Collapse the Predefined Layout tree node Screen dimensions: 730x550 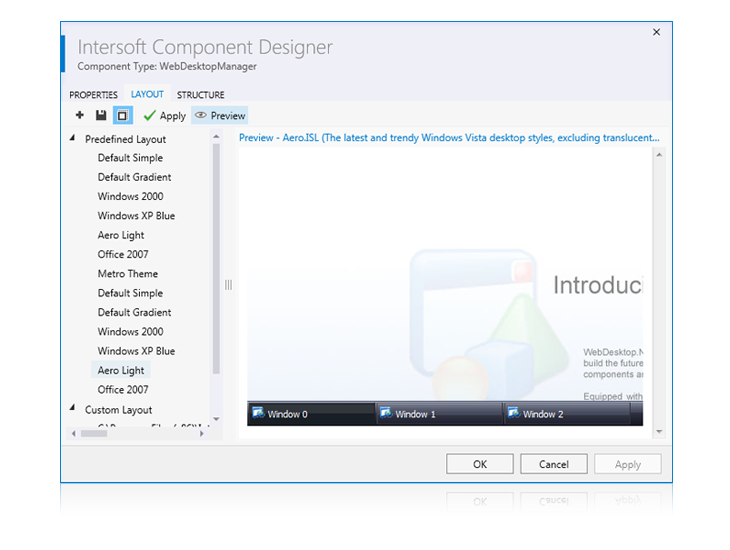point(72,139)
